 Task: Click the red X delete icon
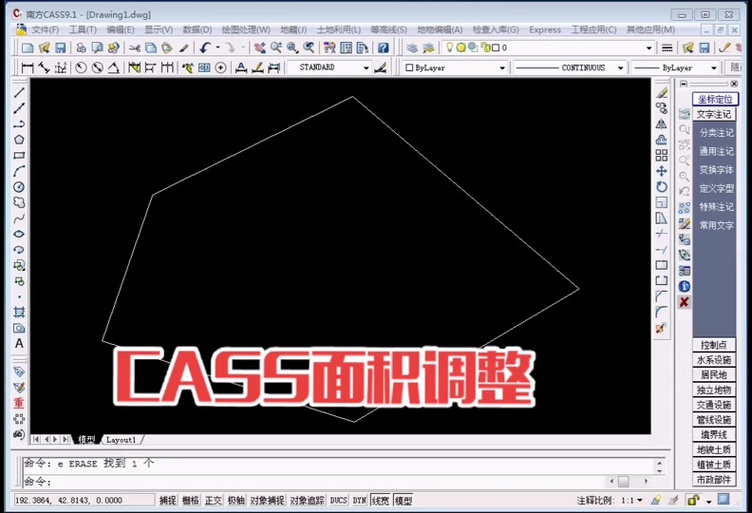click(684, 302)
